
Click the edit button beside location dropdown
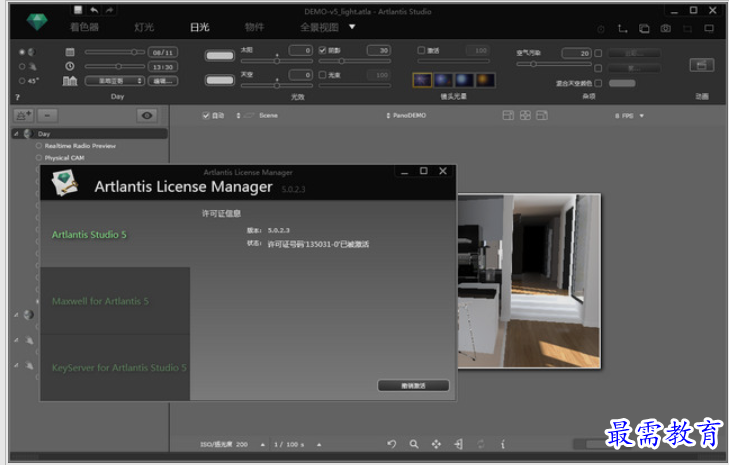163,81
